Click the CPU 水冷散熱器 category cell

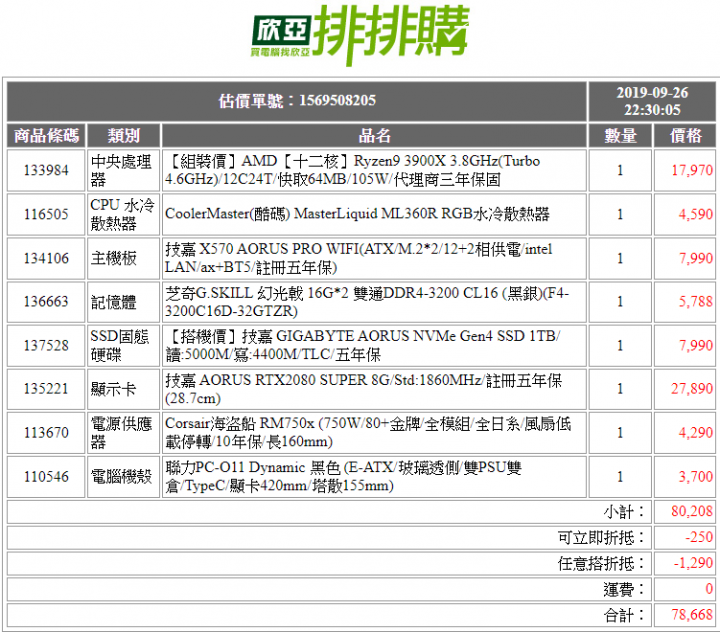pyautogui.click(x=122, y=214)
